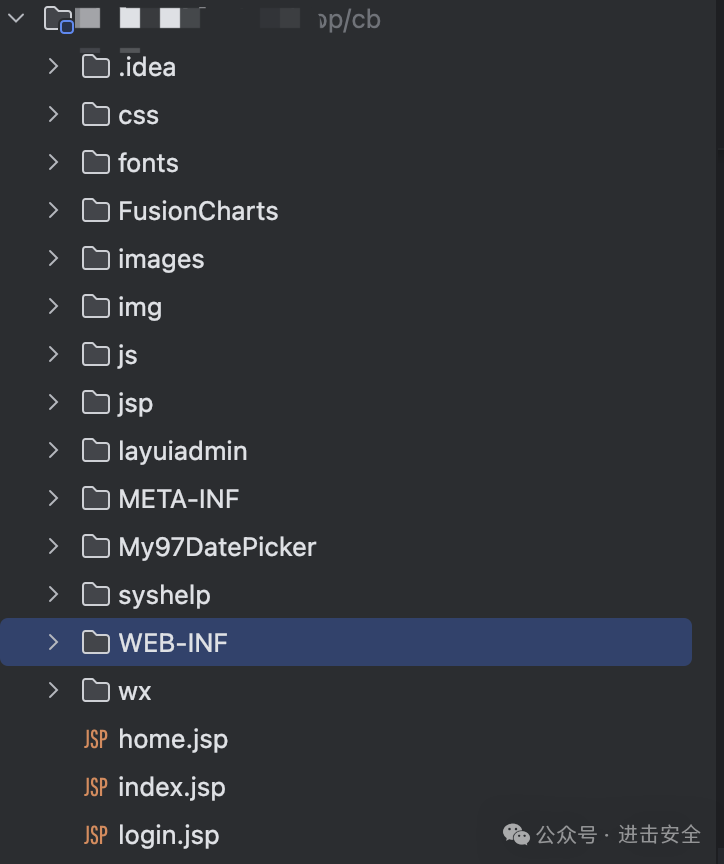Screen dimensions: 724x864
Task: Click the FusionCharts folder icon
Action: 96,211
